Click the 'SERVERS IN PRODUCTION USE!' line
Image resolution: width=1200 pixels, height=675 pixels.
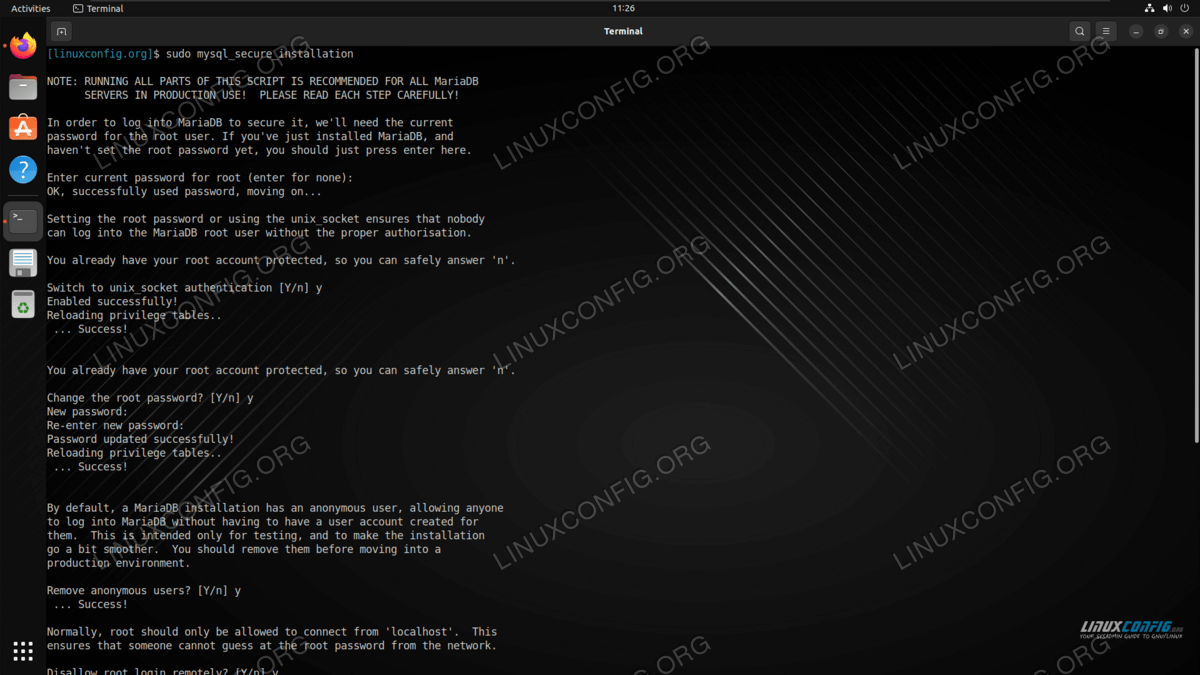pos(272,95)
